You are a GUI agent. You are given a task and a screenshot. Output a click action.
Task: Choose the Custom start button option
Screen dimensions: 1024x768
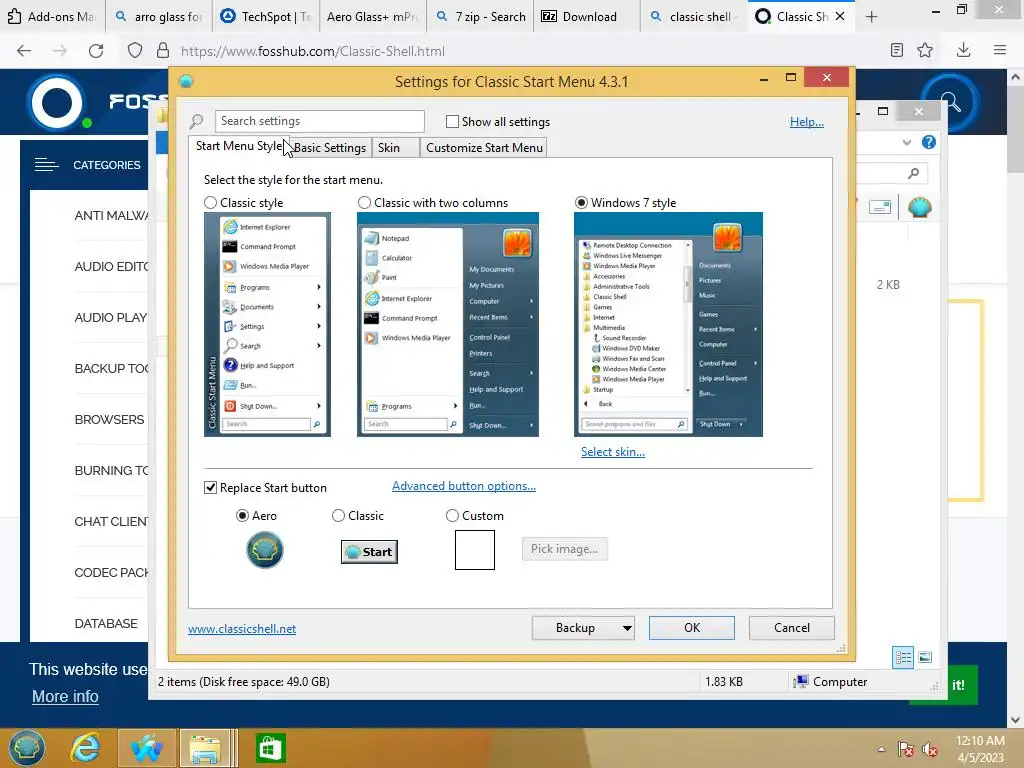tap(452, 516)
